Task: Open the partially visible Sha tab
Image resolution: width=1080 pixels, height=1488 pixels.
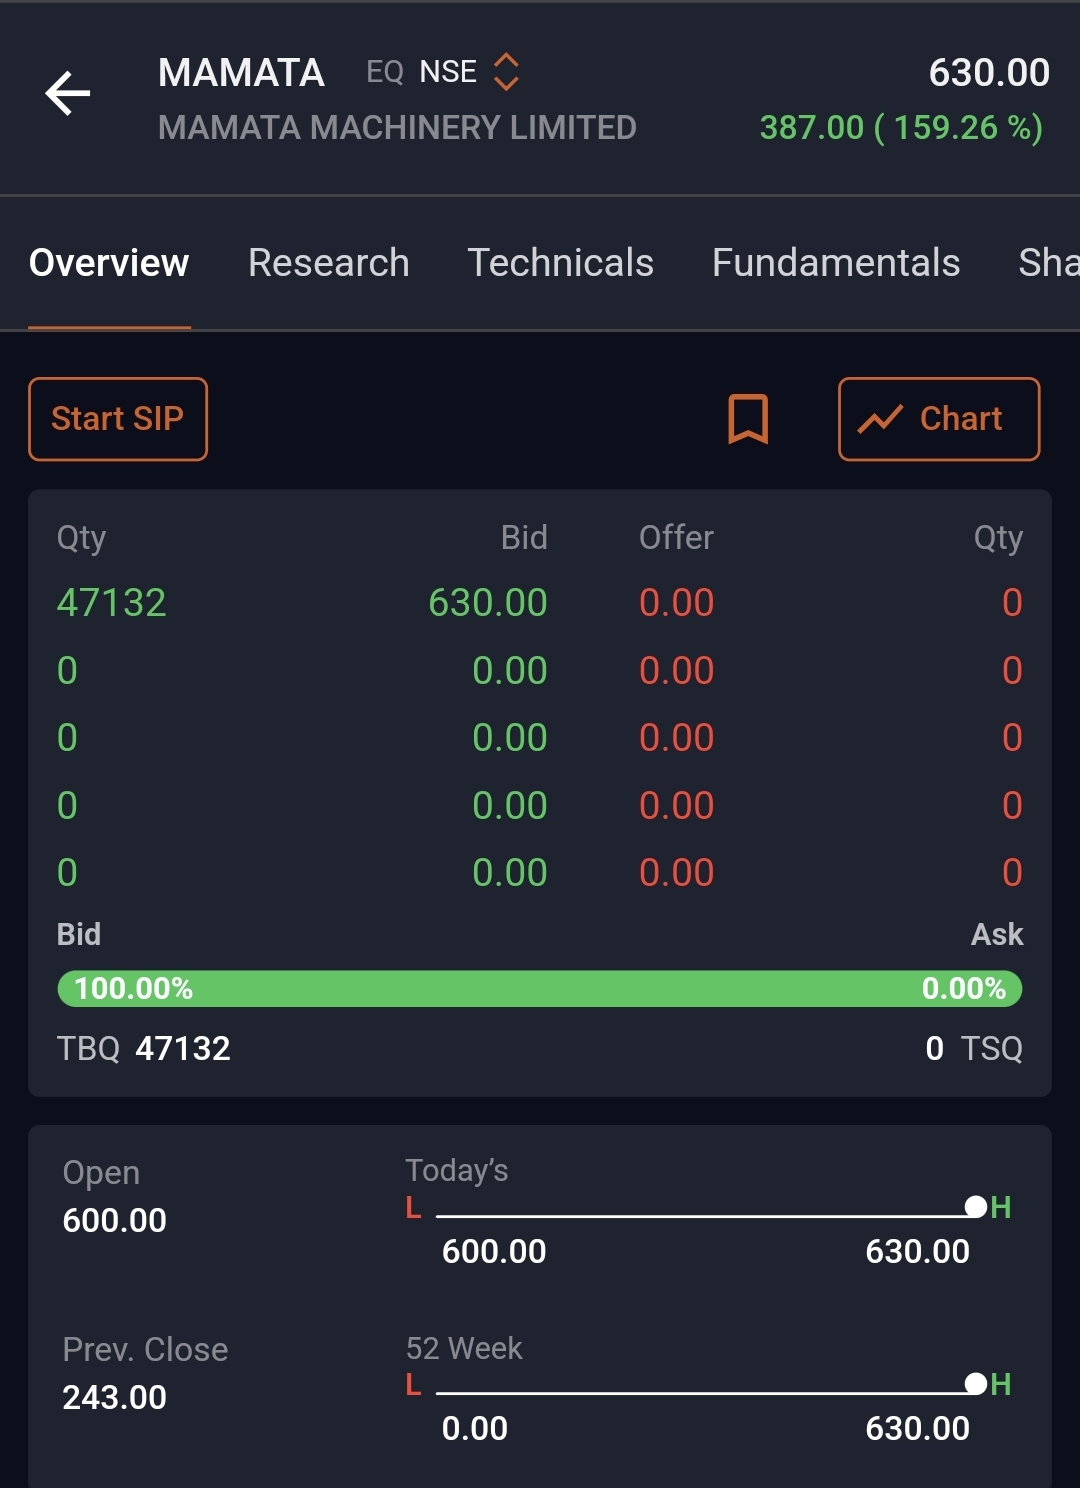Action: coord(1048,263)
